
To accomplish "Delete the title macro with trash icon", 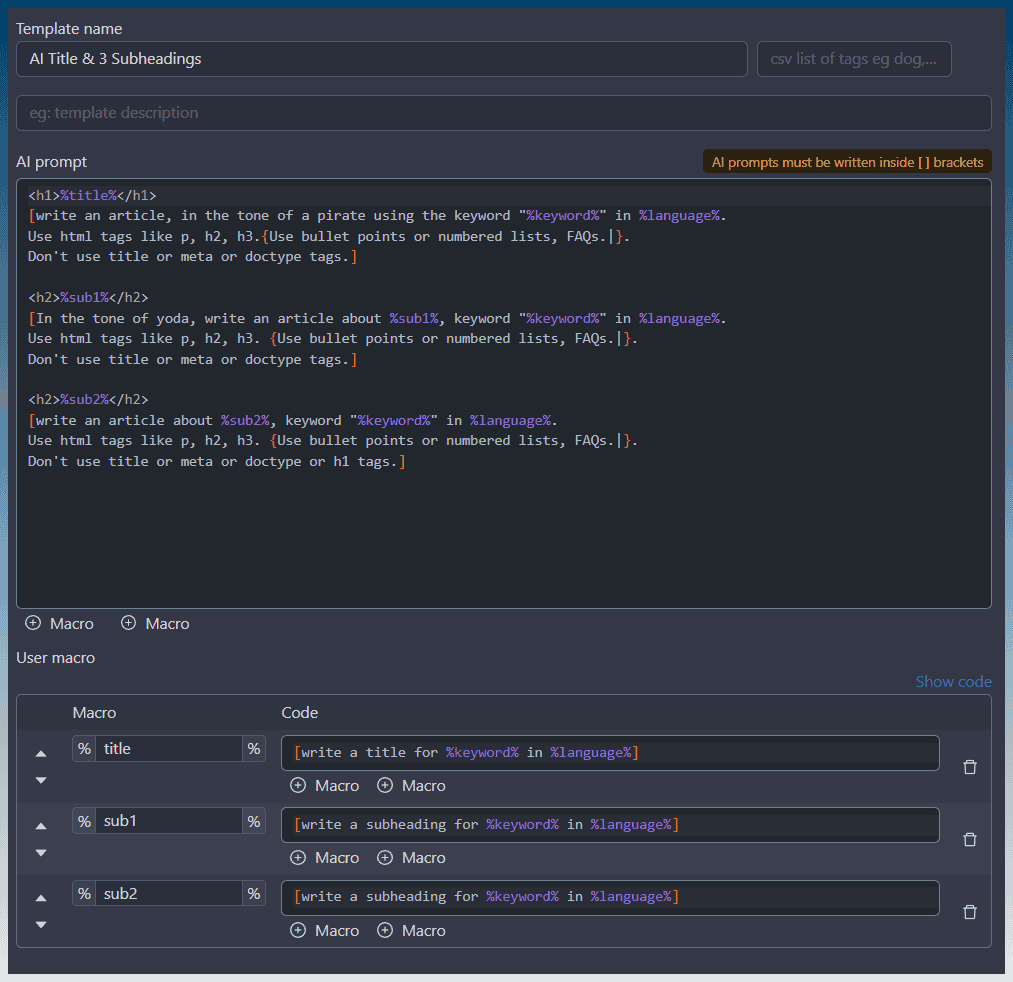I will click(x=970, y=767).
